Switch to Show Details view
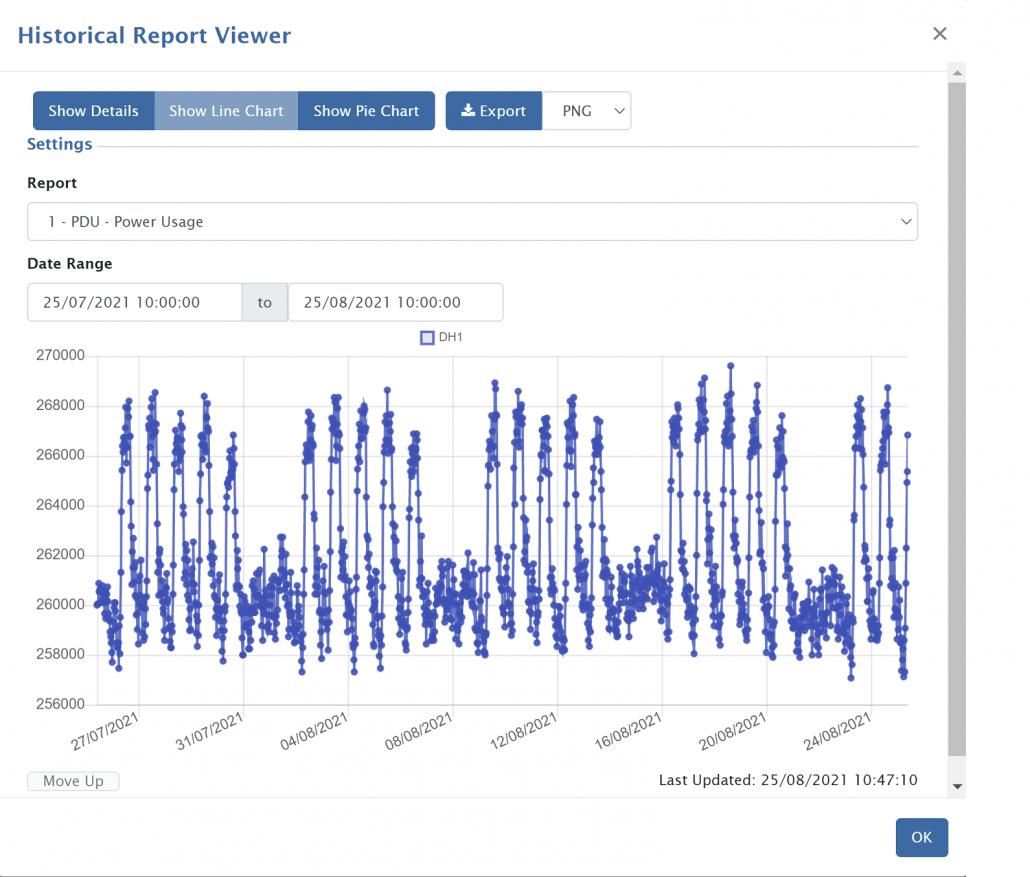 pos(93,111)
